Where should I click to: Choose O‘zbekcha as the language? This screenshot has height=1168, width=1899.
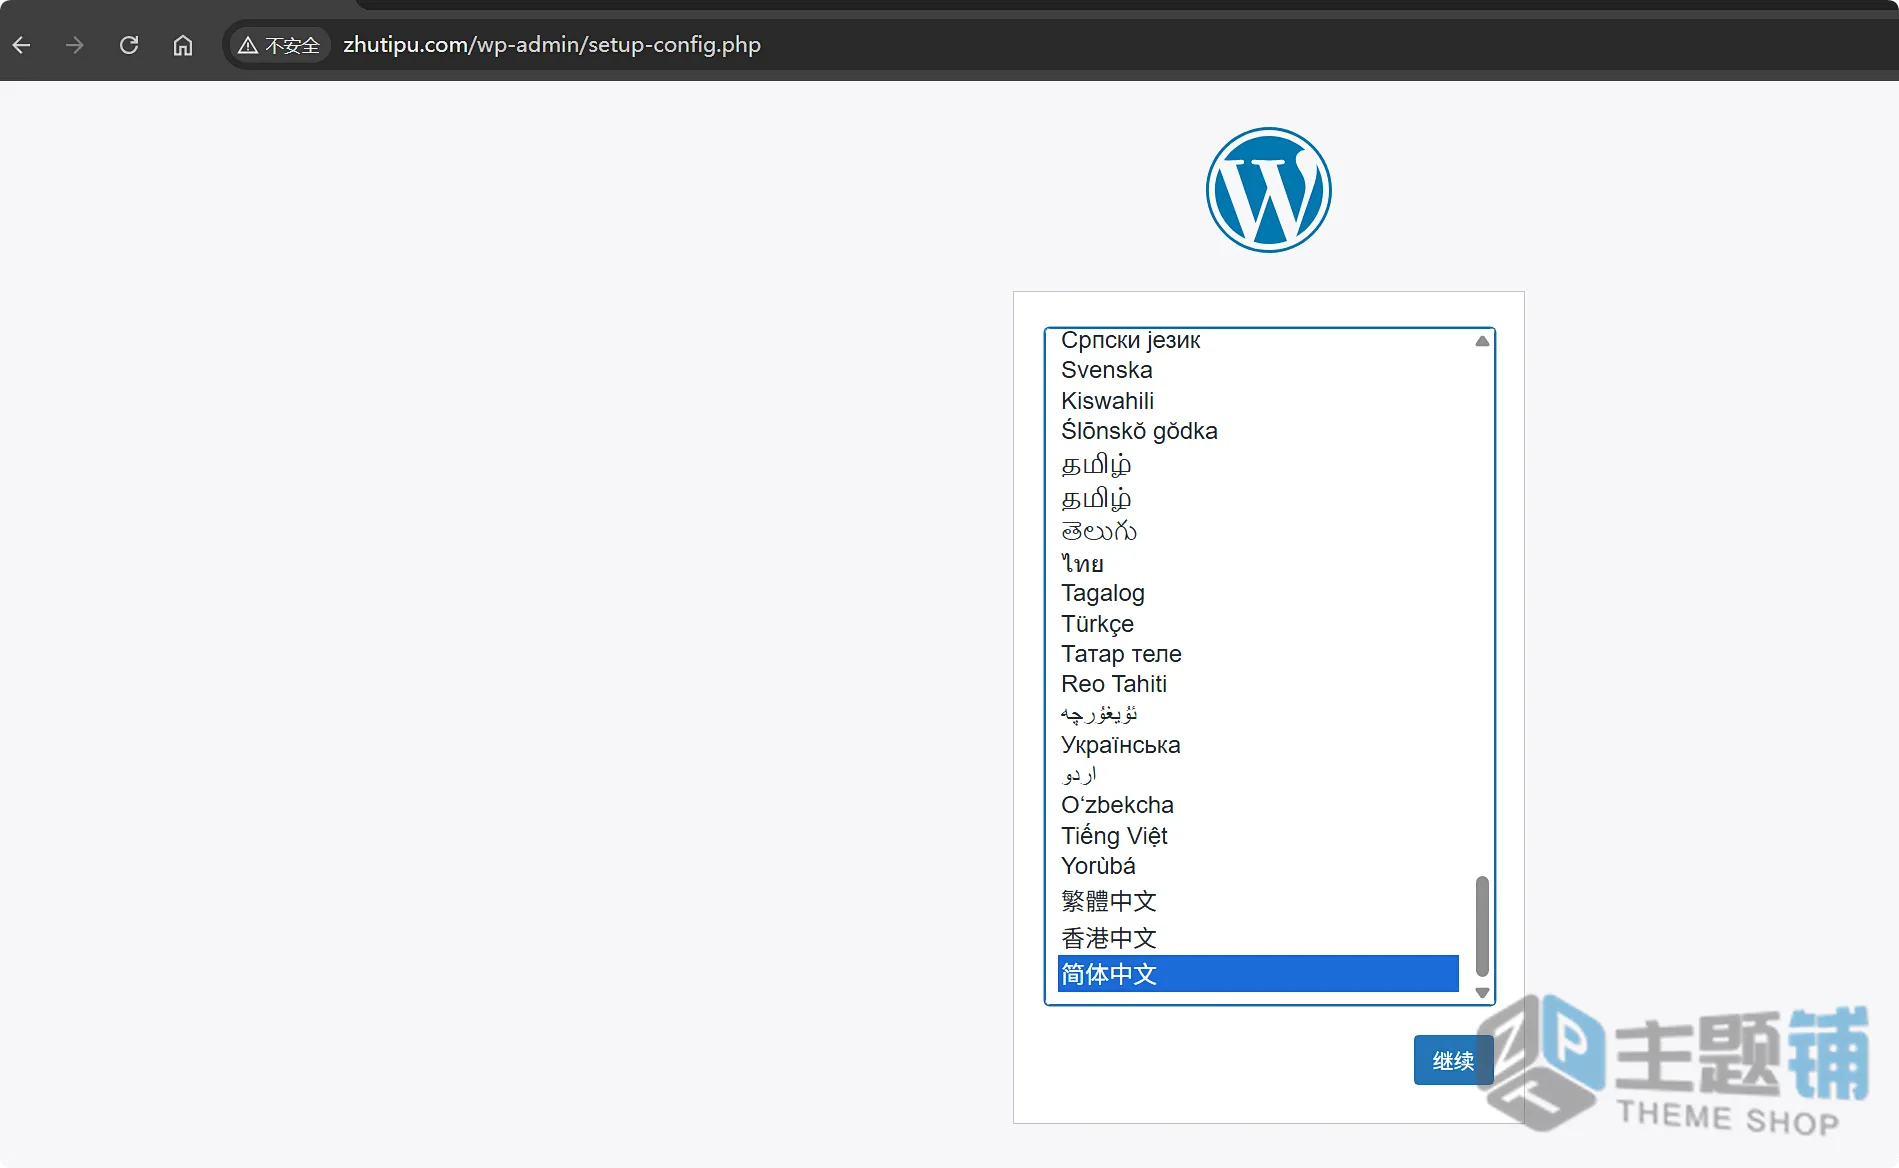(x=1258, y=805)
